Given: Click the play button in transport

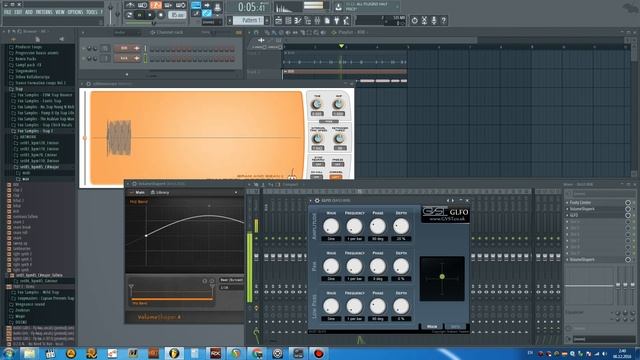Looking at the screenshot, I should (140, 15).
